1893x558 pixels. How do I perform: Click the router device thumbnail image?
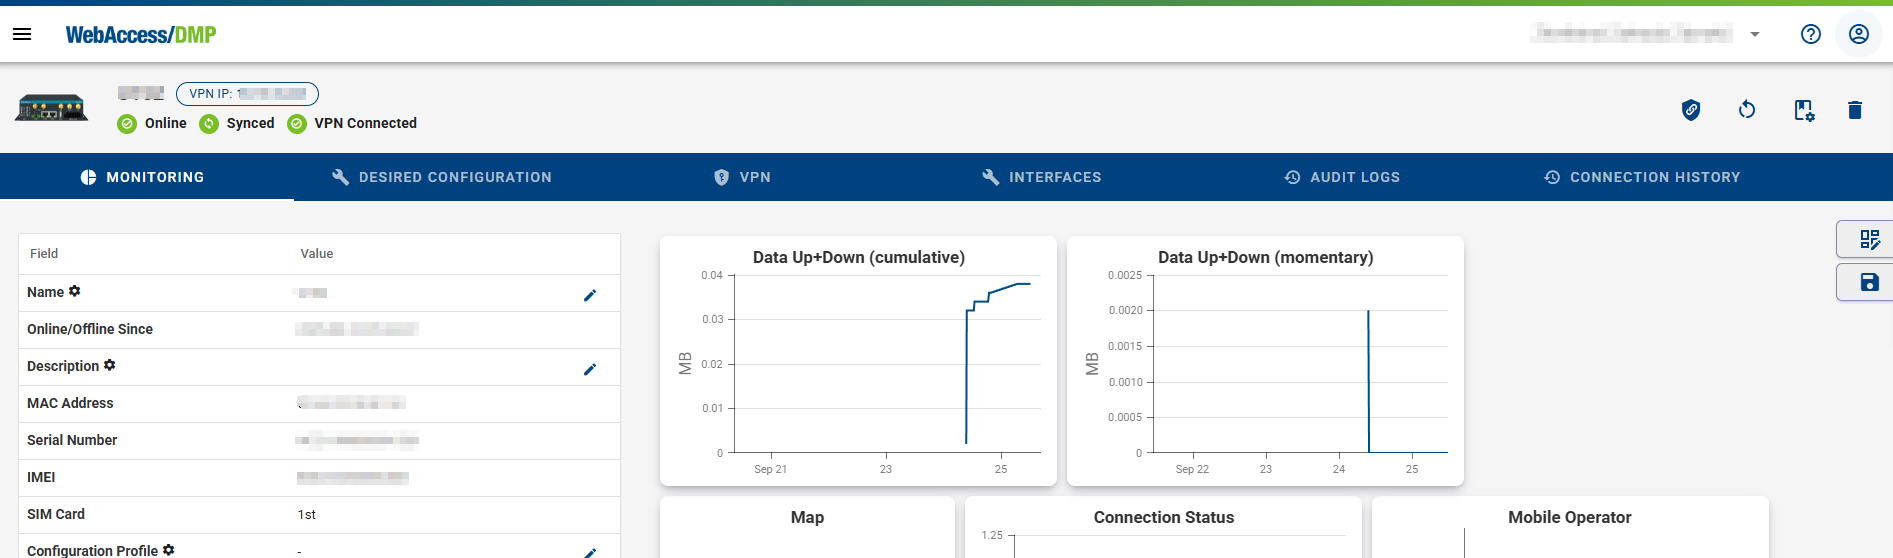coord(51,108)
